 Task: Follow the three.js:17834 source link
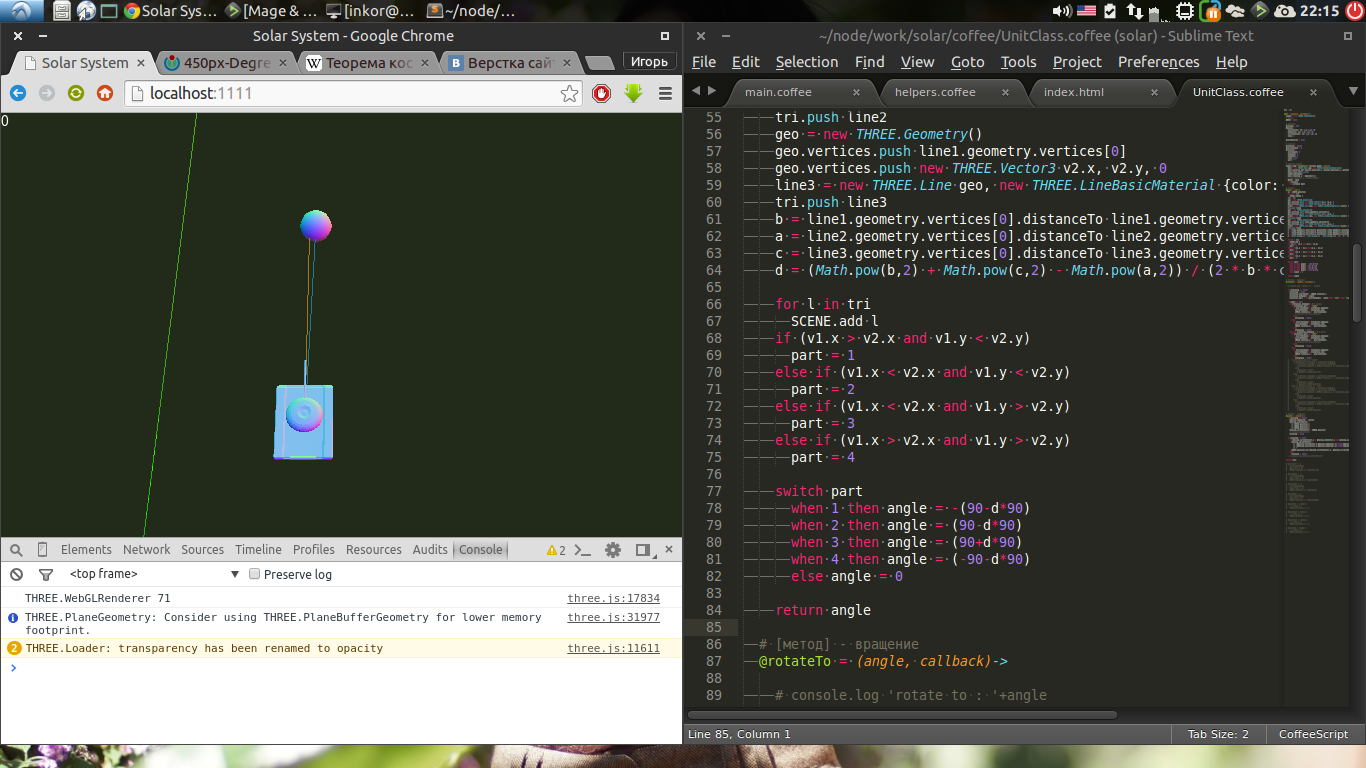pos(614,599)
